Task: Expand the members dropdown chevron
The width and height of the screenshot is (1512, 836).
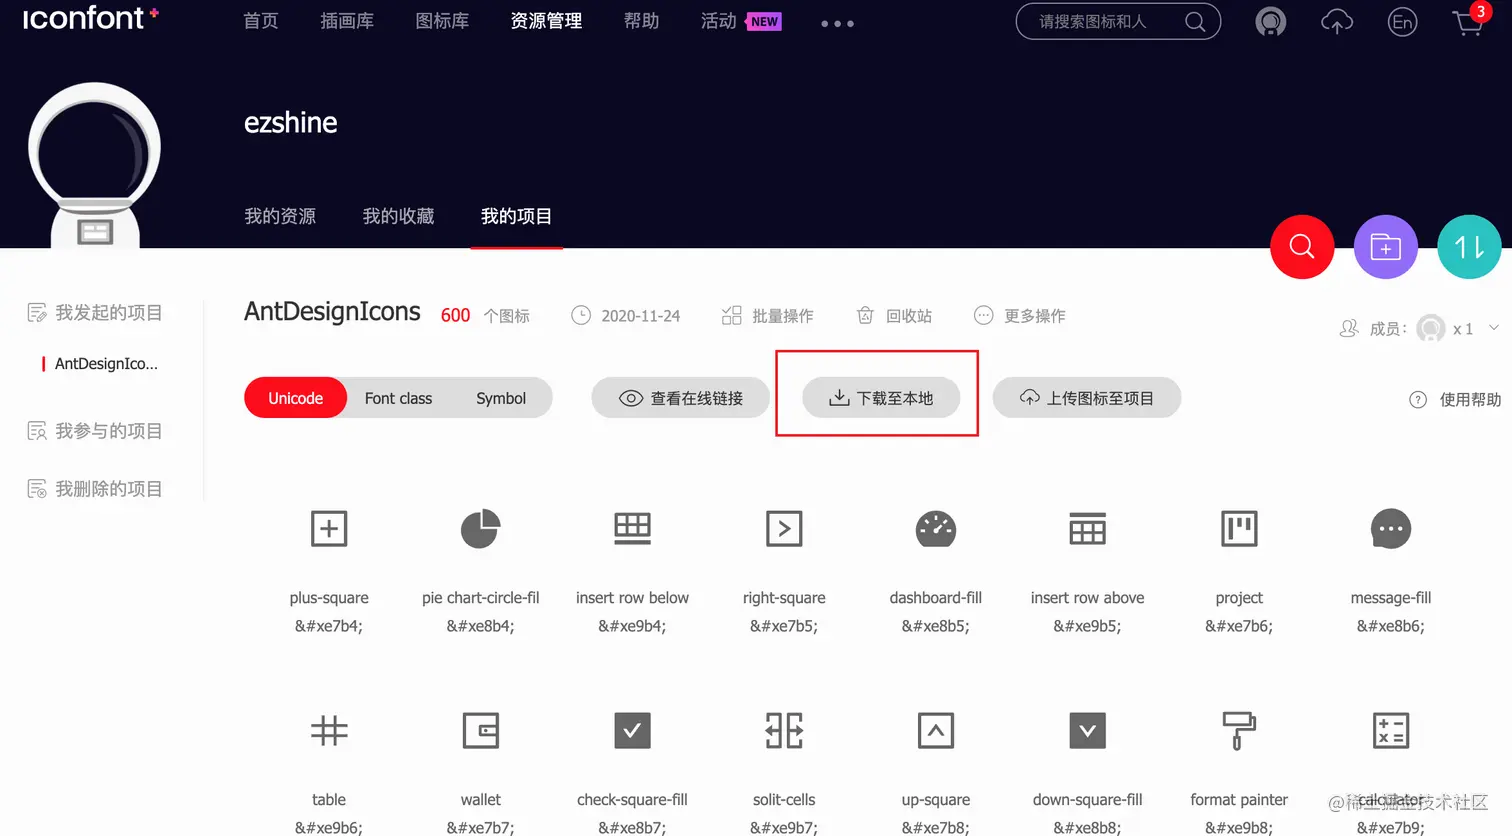Action: 1494,327
